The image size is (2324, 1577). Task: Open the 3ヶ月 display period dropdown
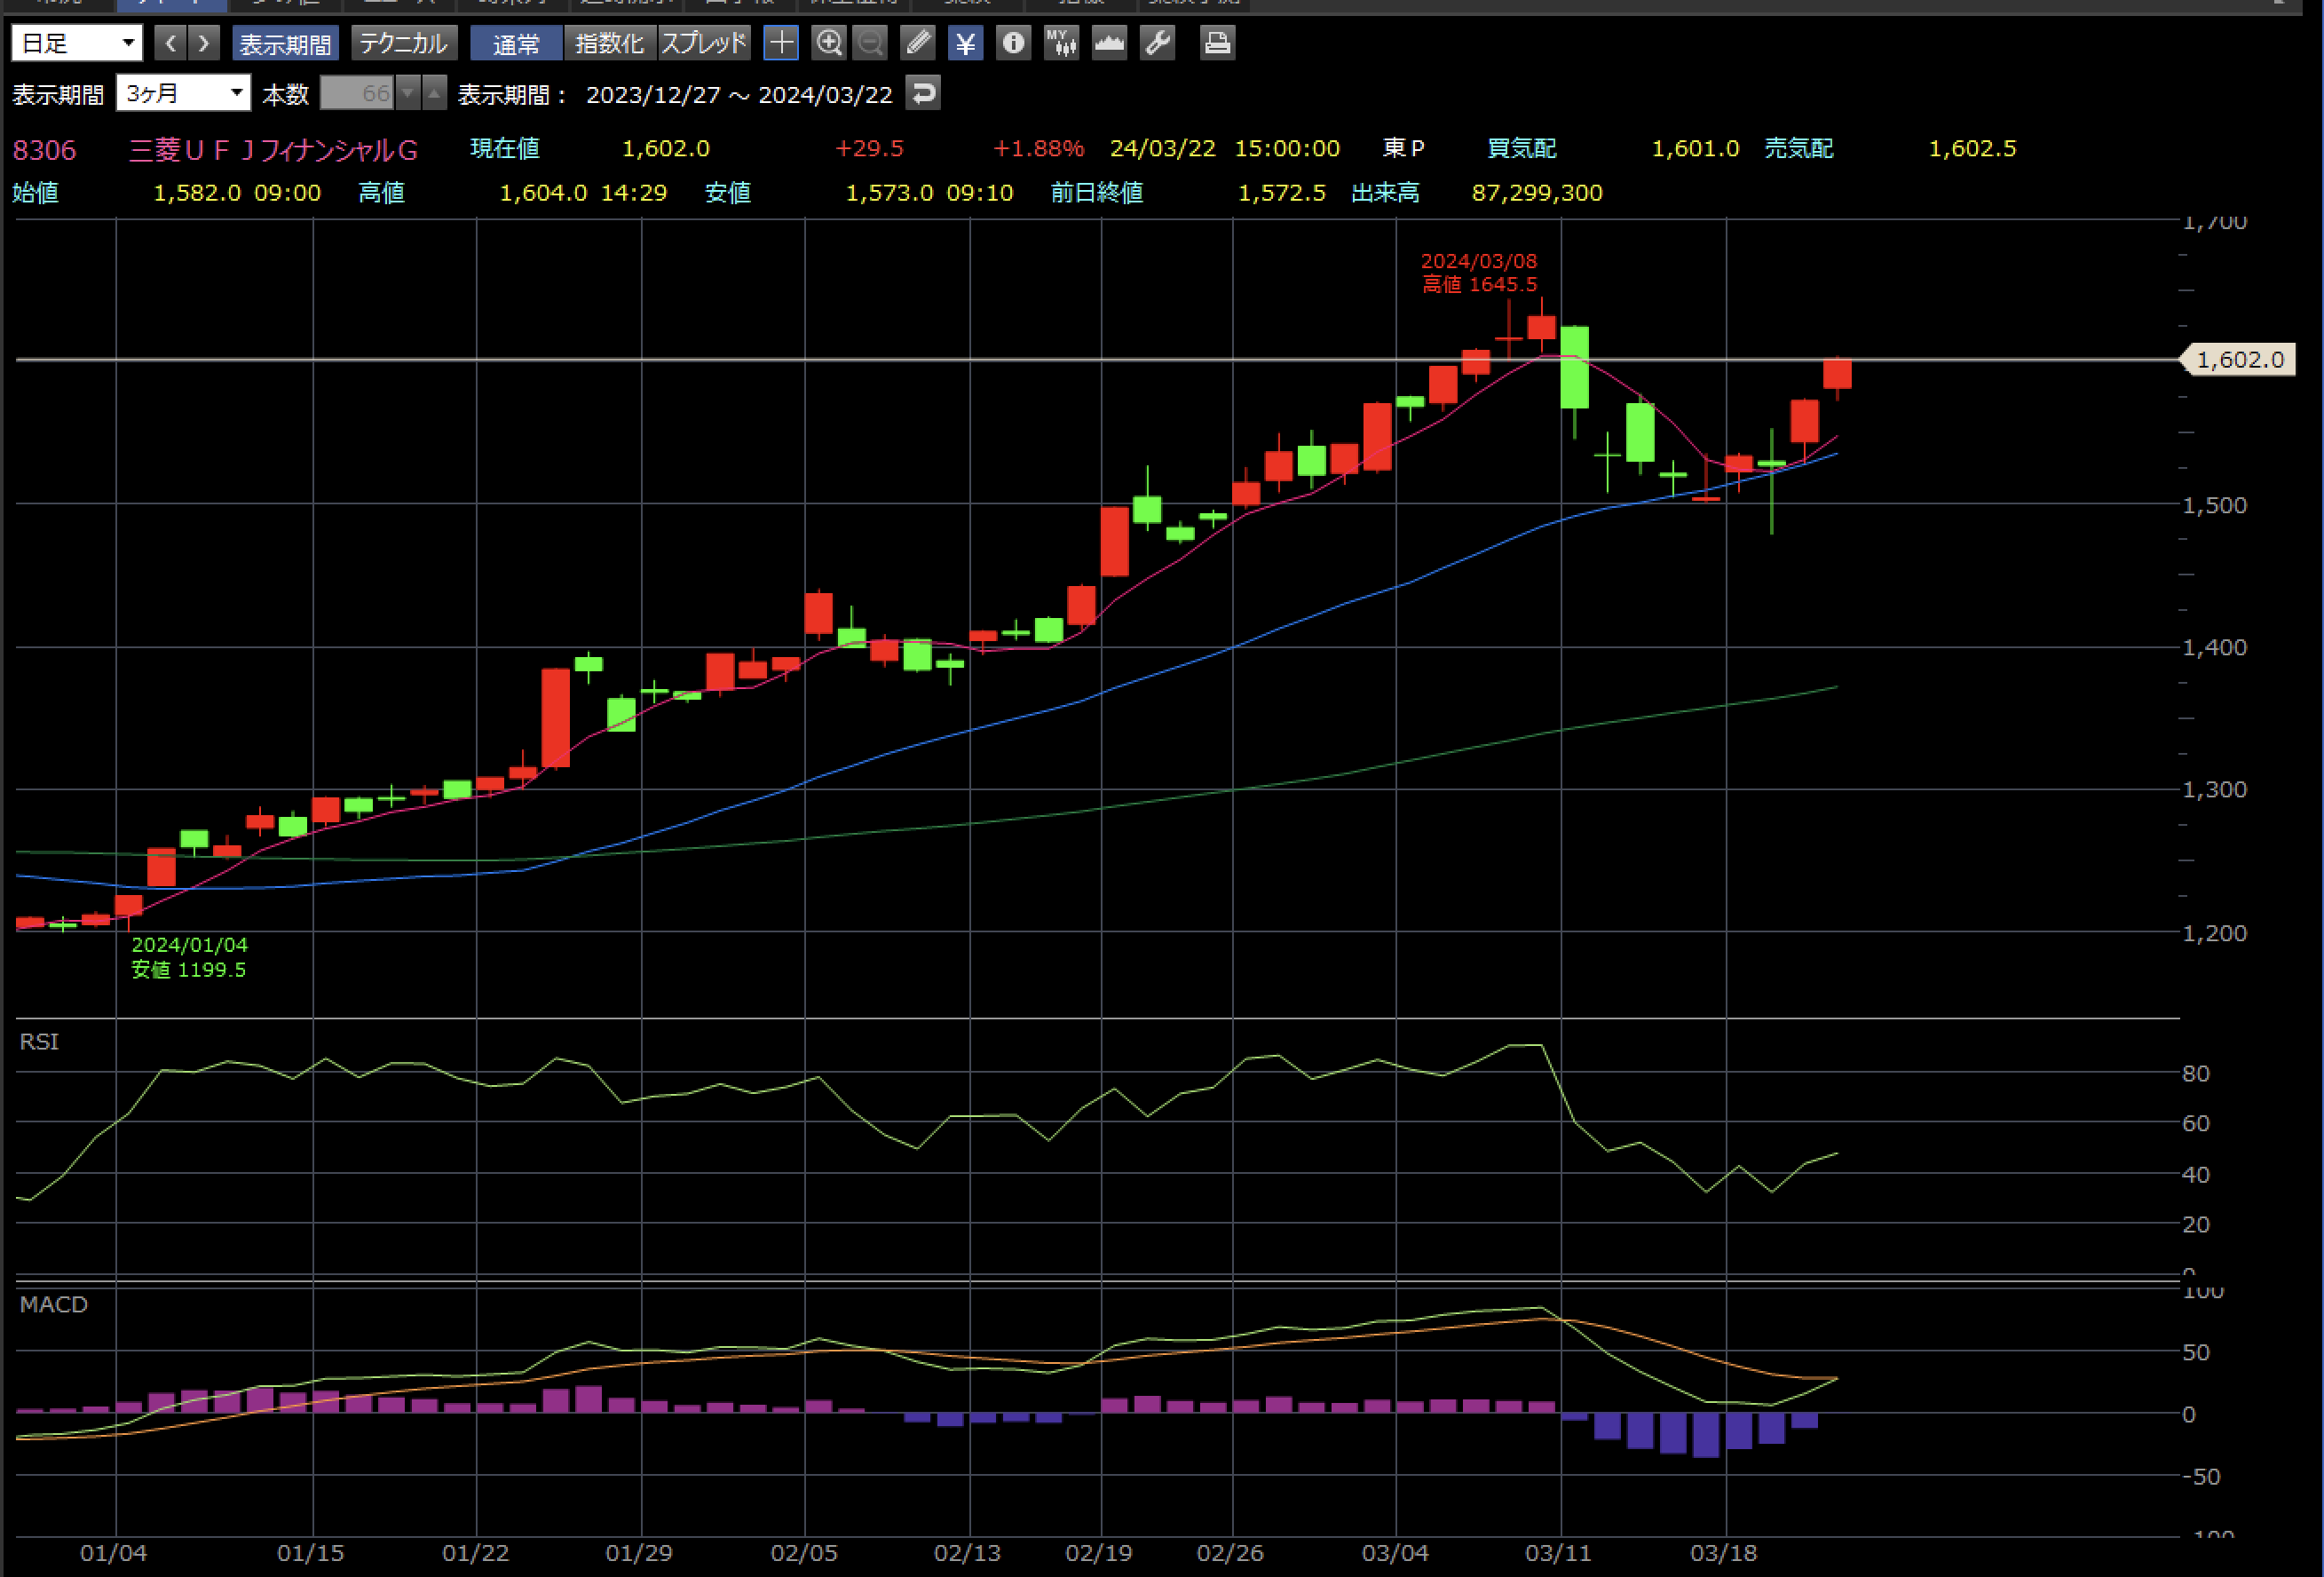tap(183, 94)
